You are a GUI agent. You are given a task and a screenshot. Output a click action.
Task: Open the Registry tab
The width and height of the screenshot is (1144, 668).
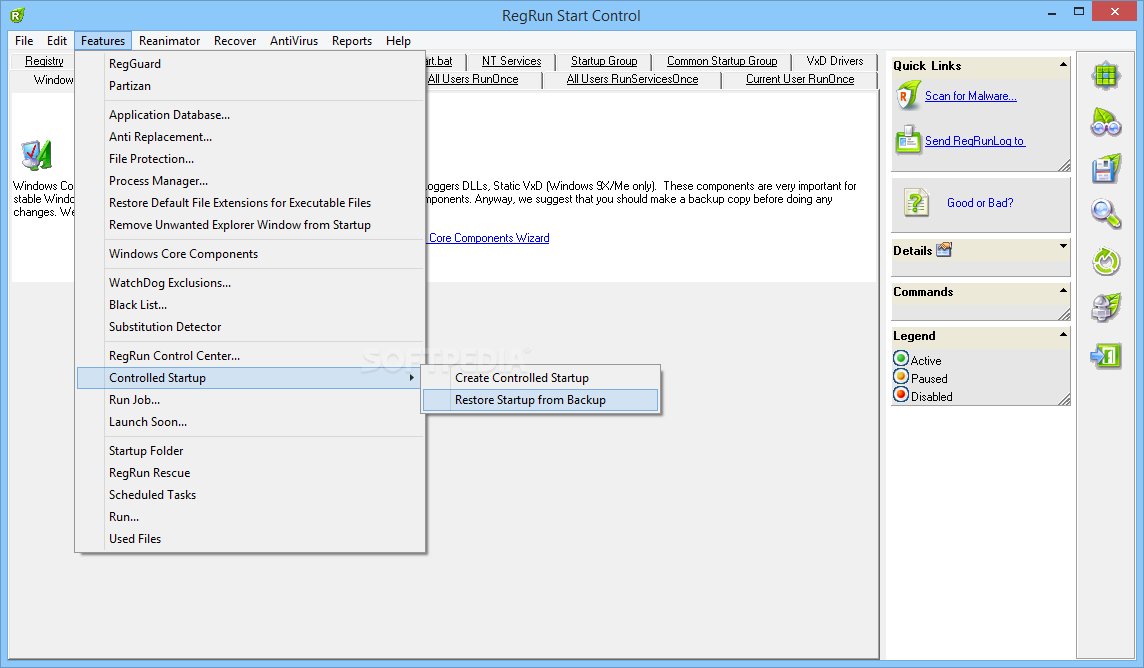44,61
